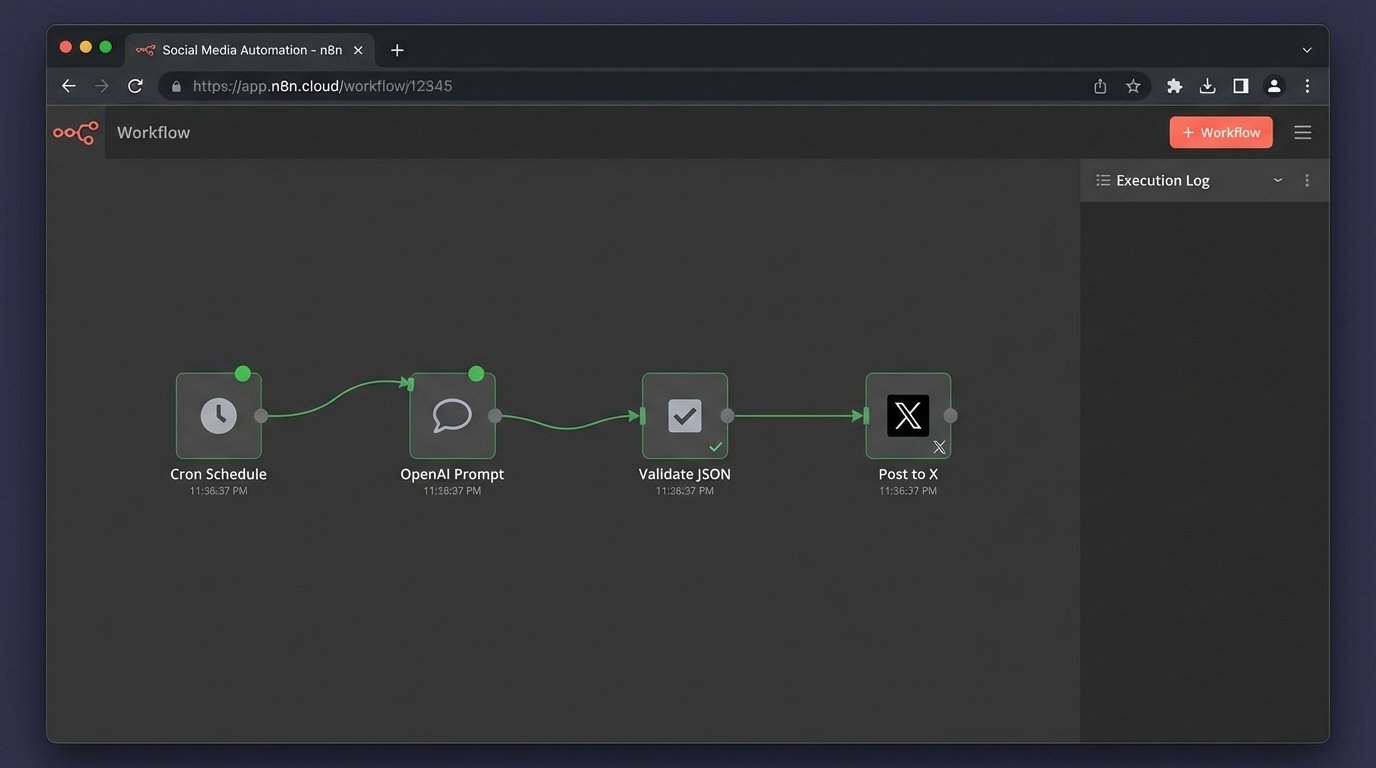Click the Workflow title in the header
Viewport: 1376px width, 768px height.
[x=153, y=131]
